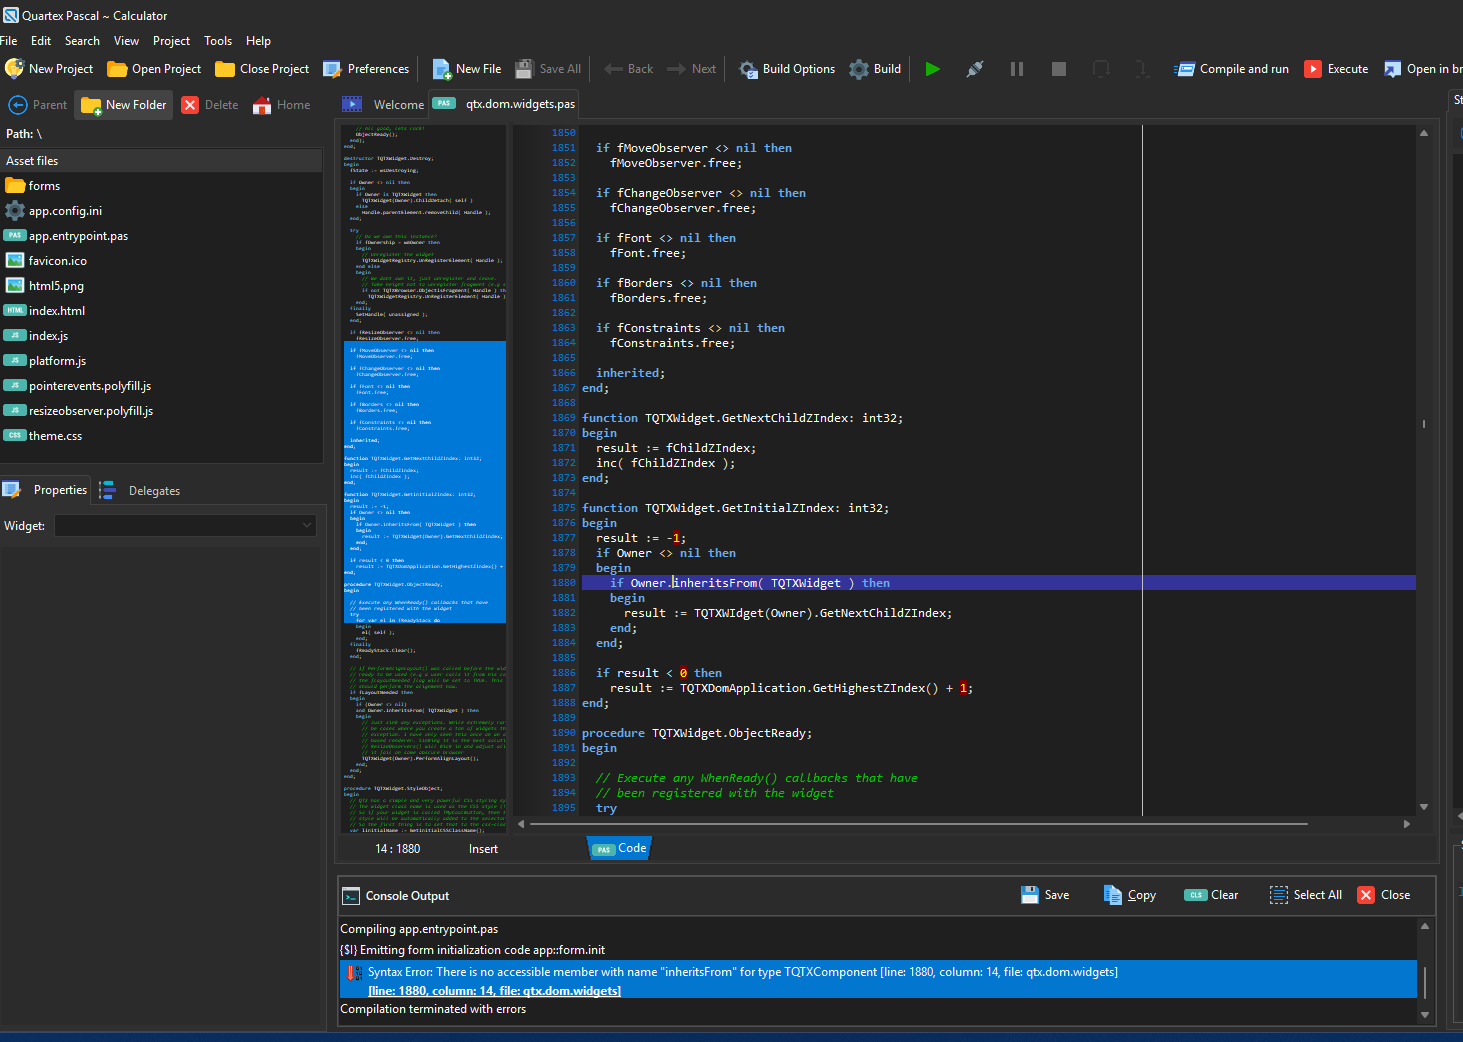Copy the console output text
This screenshot has height=1042, width=1463.
pyautogui.click(x=1129, y=895)
